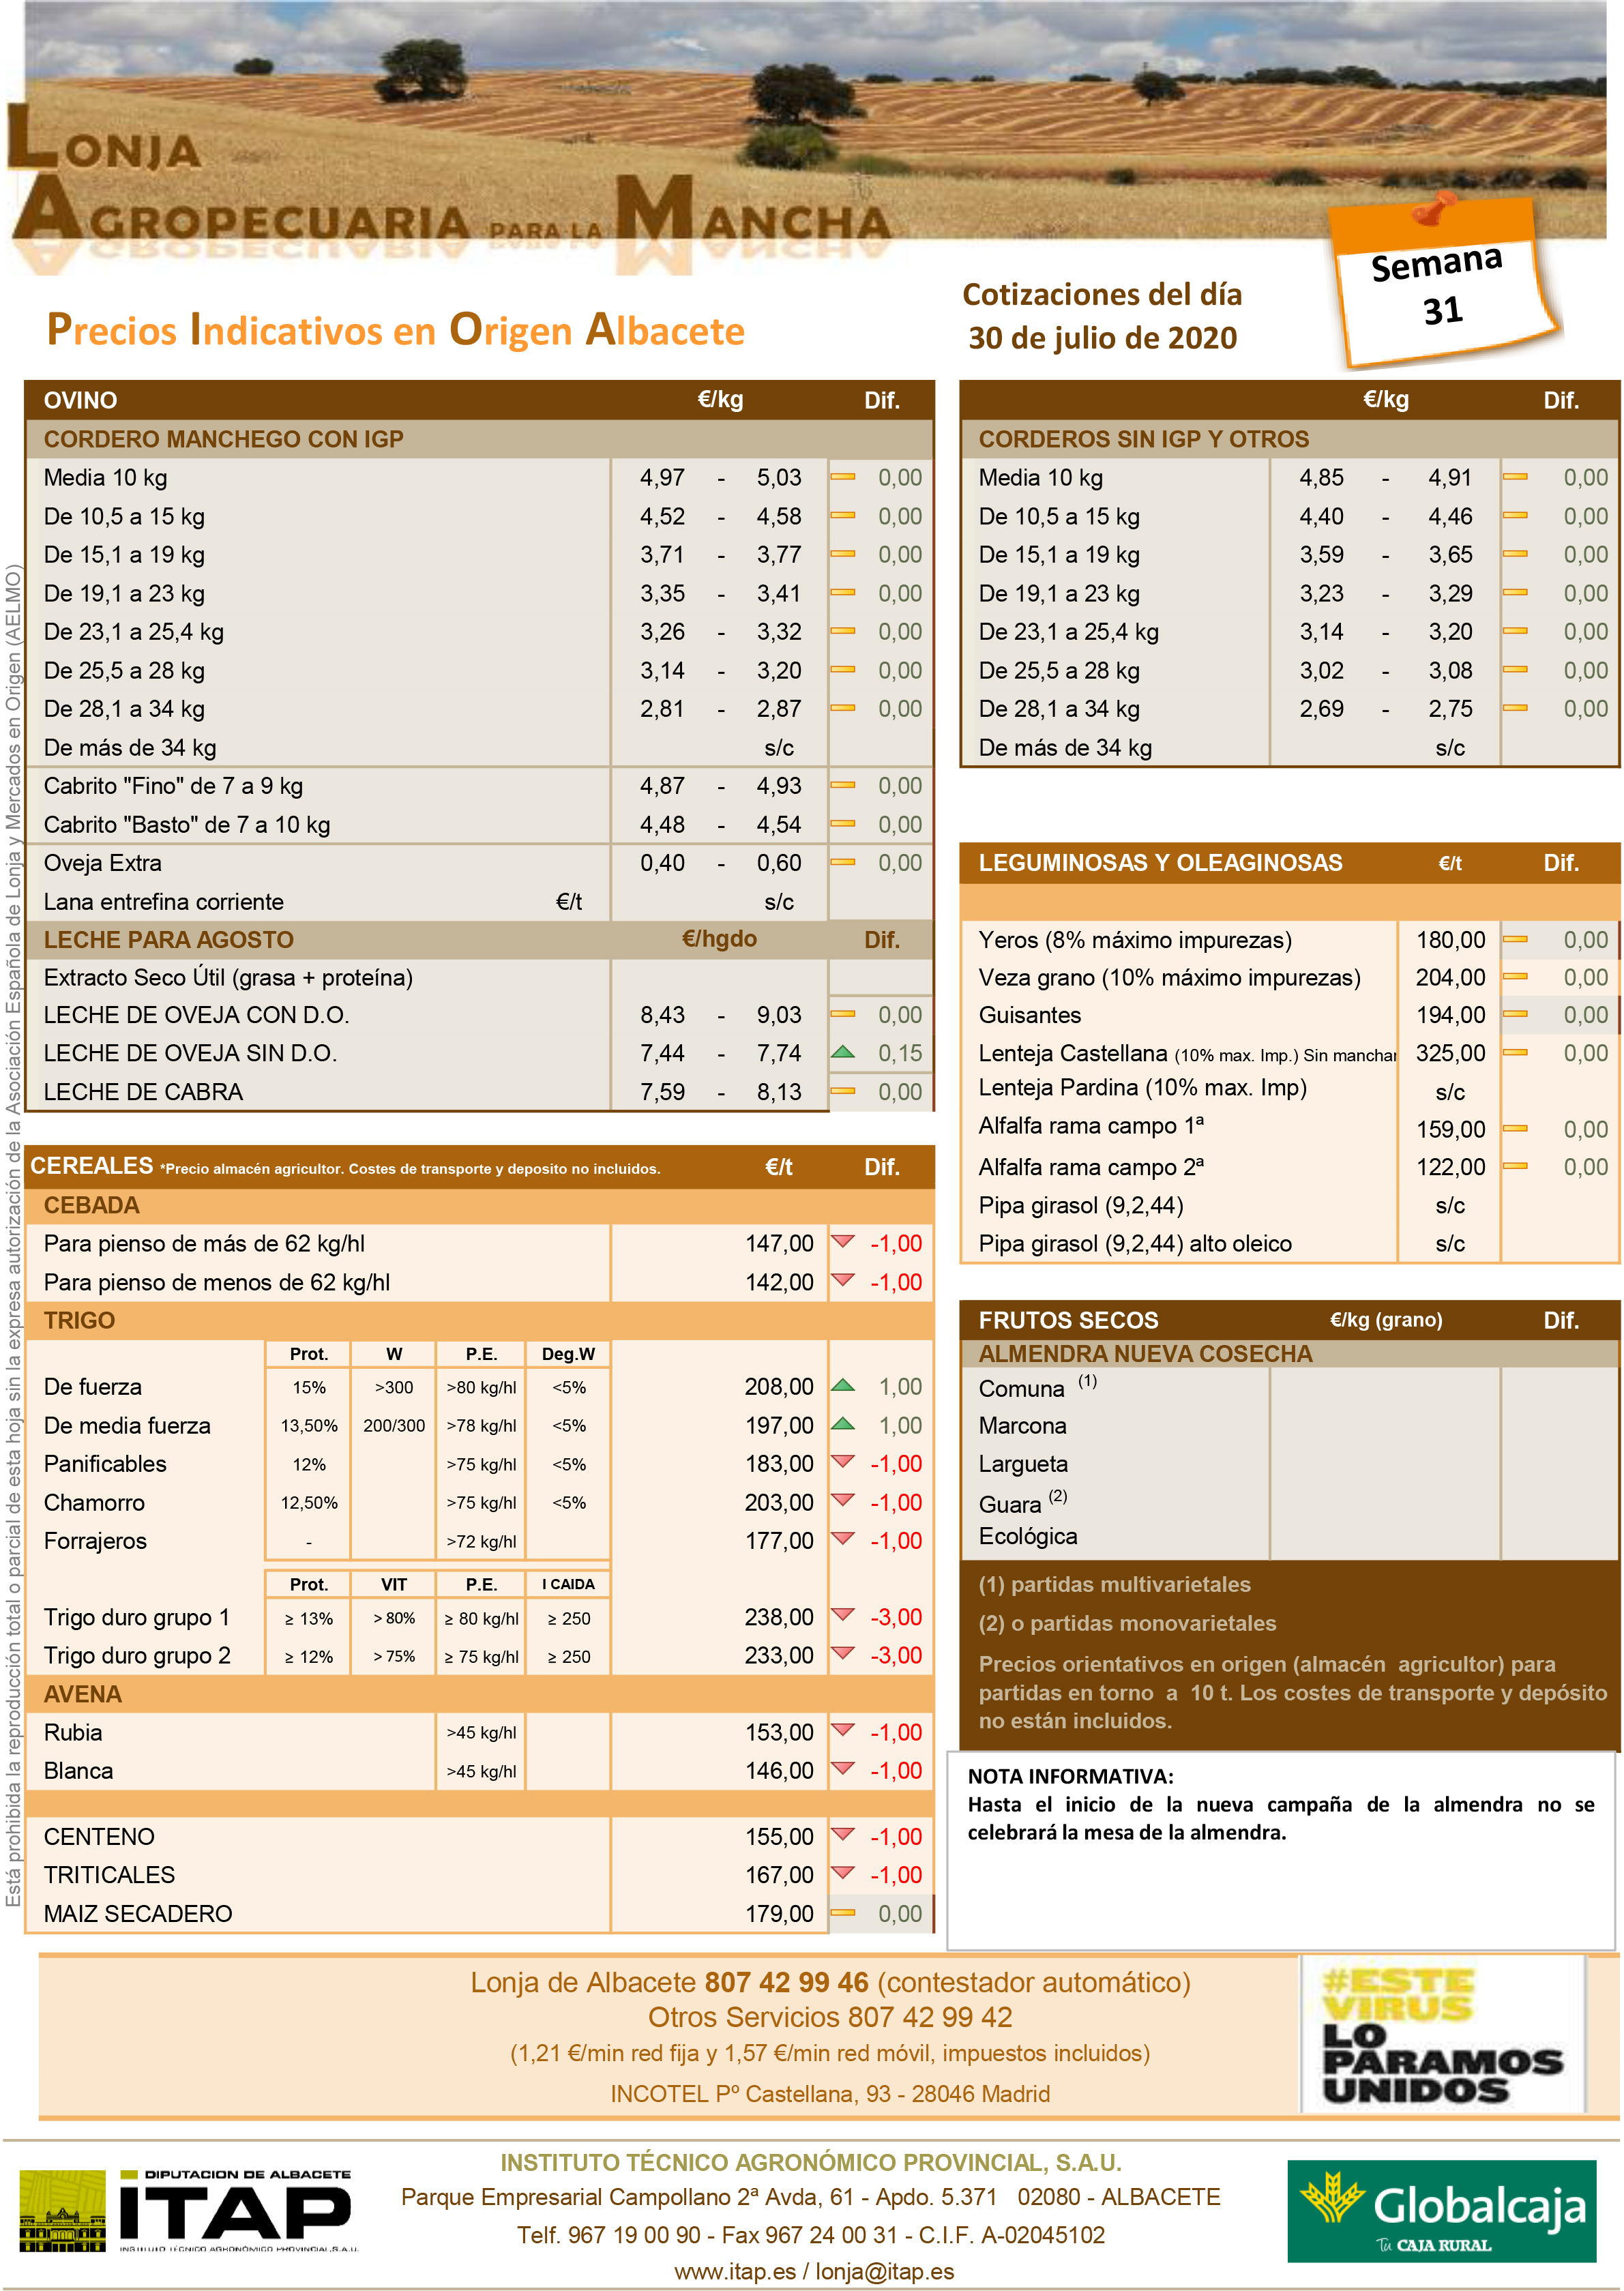Image resolution: width=1624 pixels, height=2291 pixels.
Task: Click the red down arrow for Trigo duro grupo 1
Action: tap(843, 1615)
